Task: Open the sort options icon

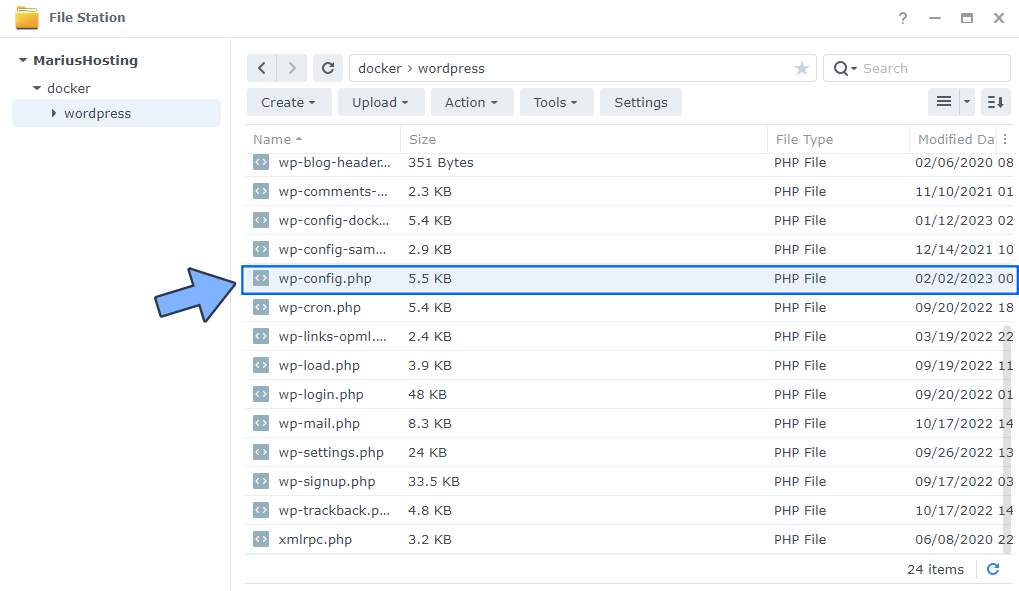Action: pyautogui.click(x=996, y=101)
